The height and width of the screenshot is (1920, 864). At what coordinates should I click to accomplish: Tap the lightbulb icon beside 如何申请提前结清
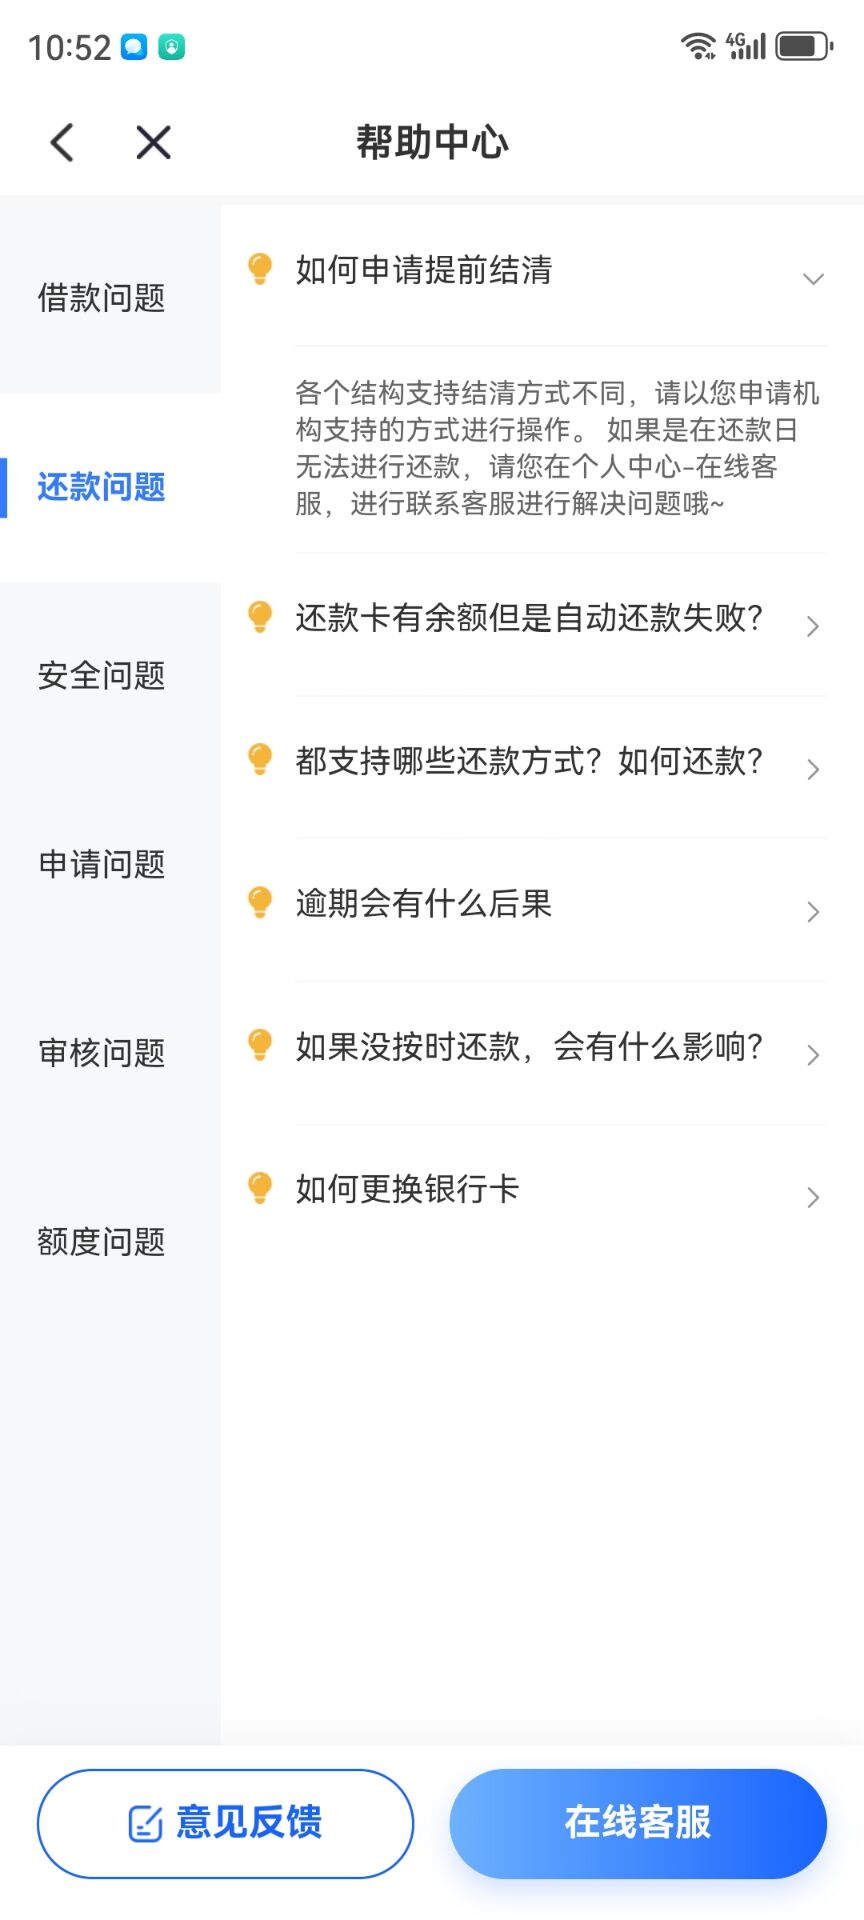[x=260, y=269]
